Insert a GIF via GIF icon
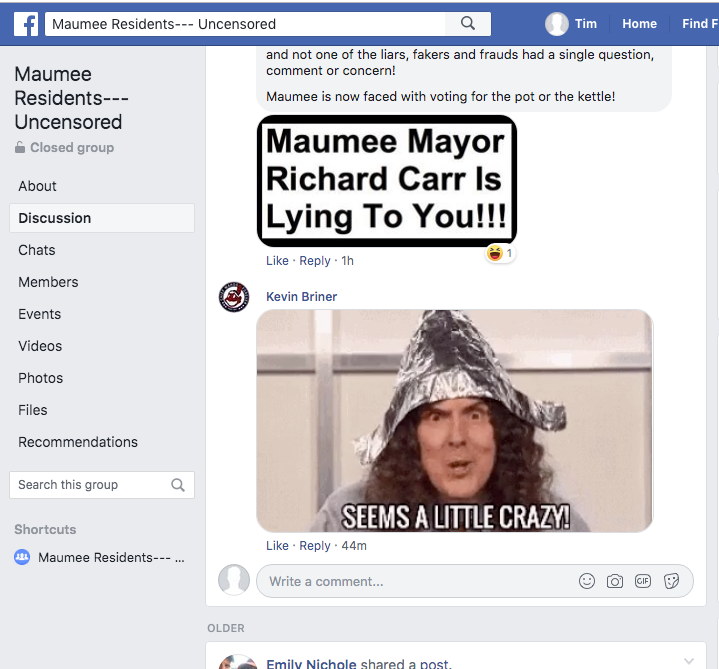Image resolution: width=719 pixels, height=669 pixels. (x=643, y=581)
